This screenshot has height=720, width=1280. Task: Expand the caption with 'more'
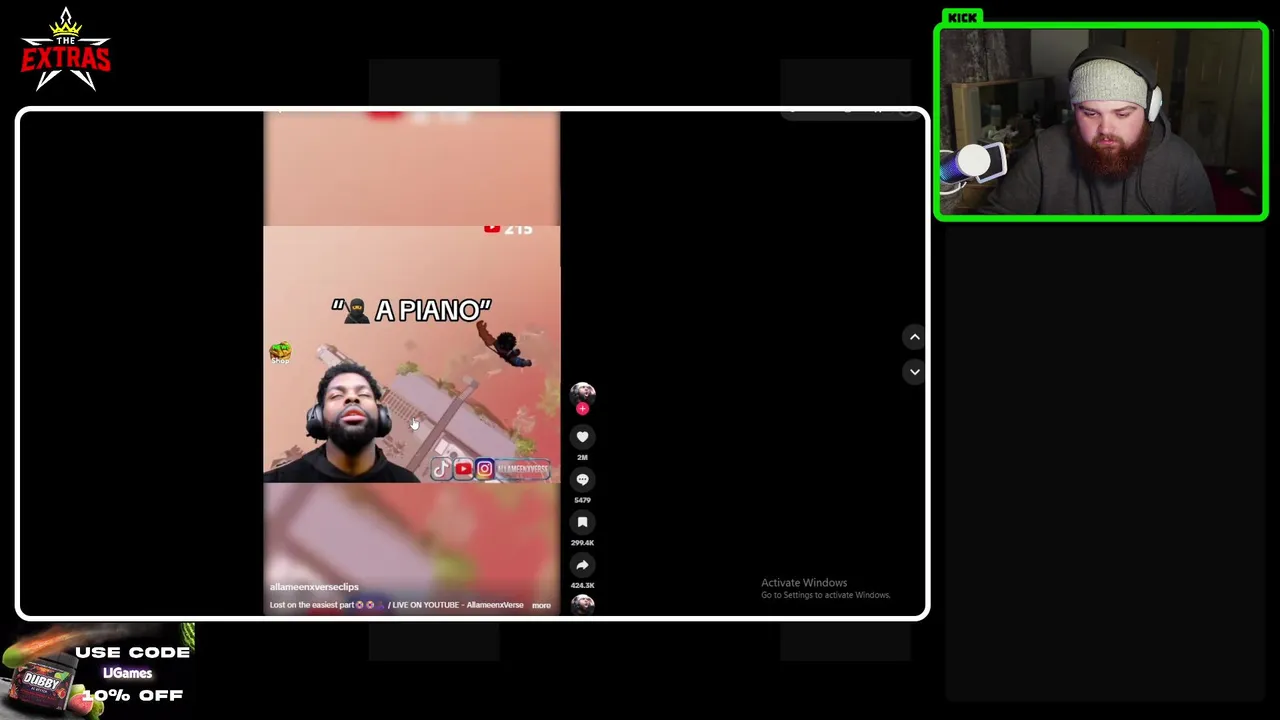click(x=541, y=605)
